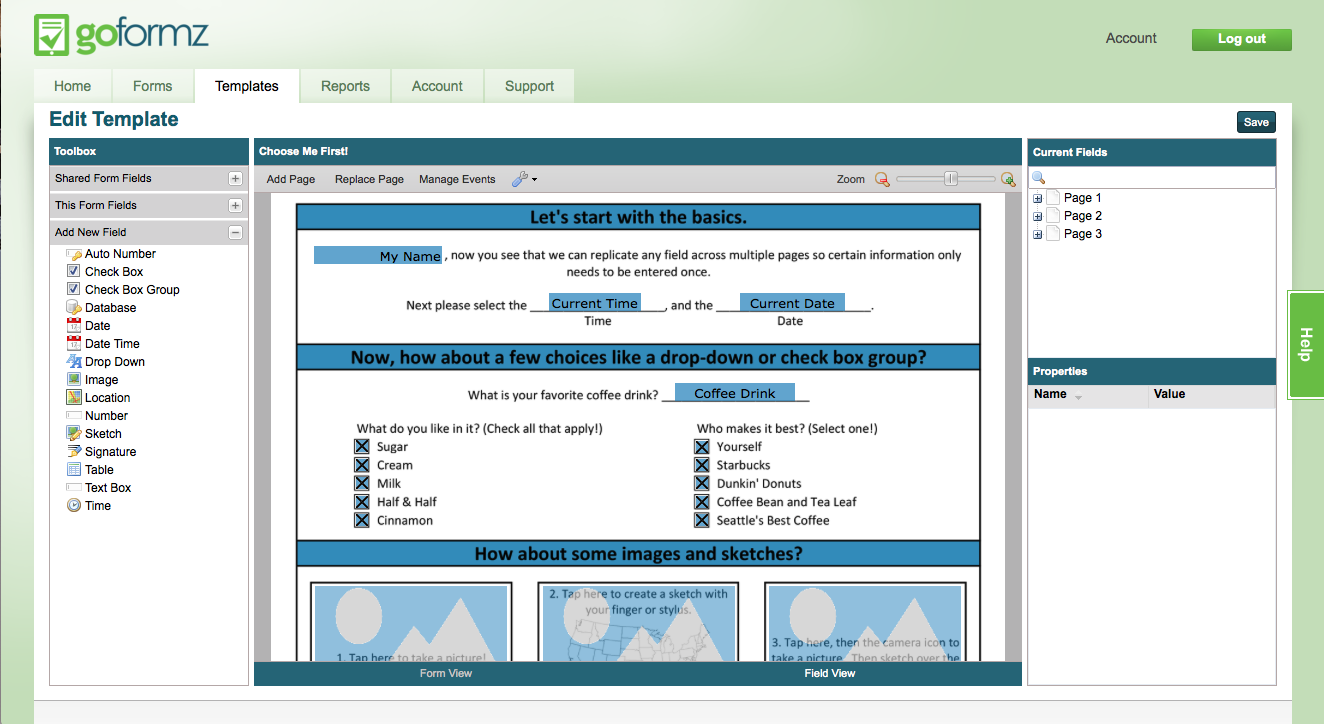Select the Signature field icon in toolbox
Viewport: 1324px width, 724px height.
[74, 452]
